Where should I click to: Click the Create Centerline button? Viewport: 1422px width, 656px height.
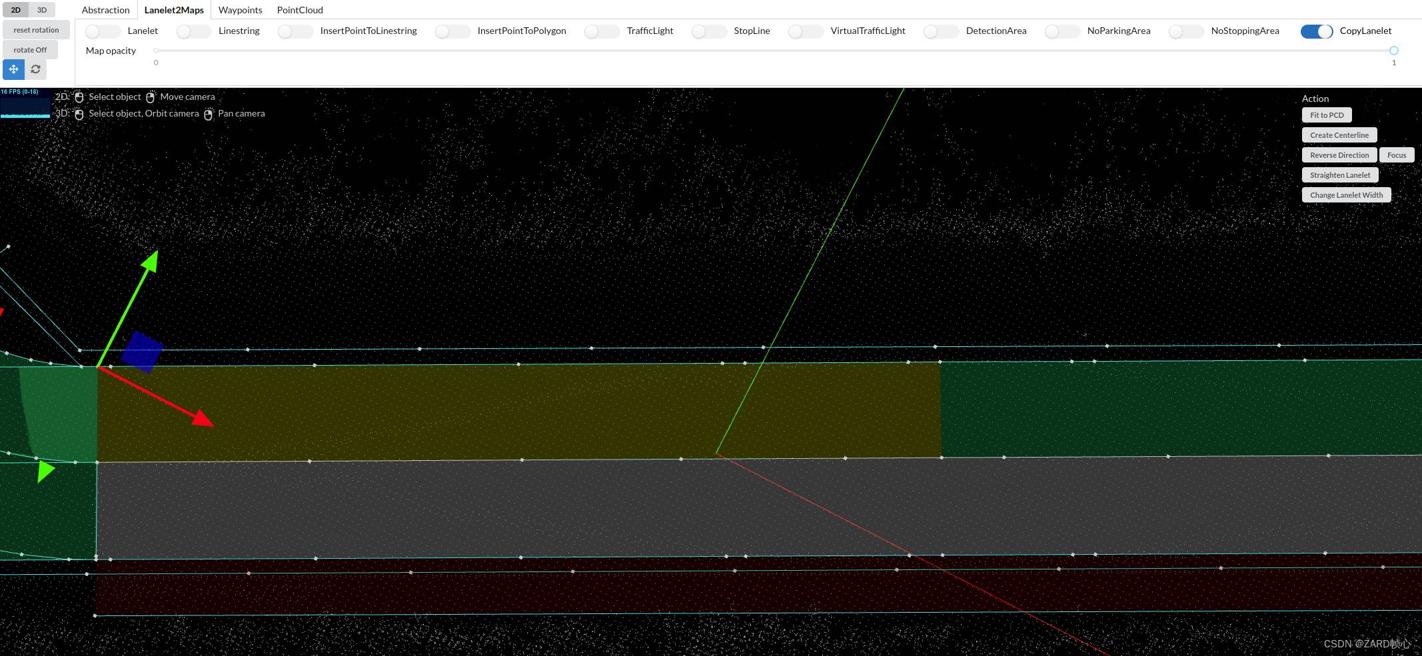1339,135
